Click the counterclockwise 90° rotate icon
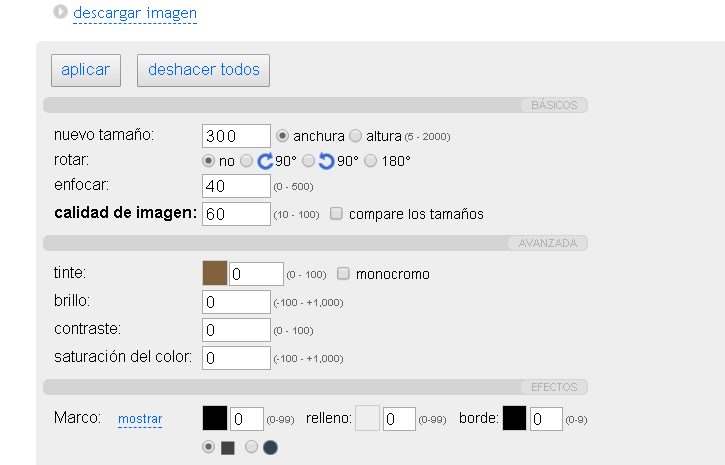The width and height of the screenshot is (725, 465). tap(326, 161)
